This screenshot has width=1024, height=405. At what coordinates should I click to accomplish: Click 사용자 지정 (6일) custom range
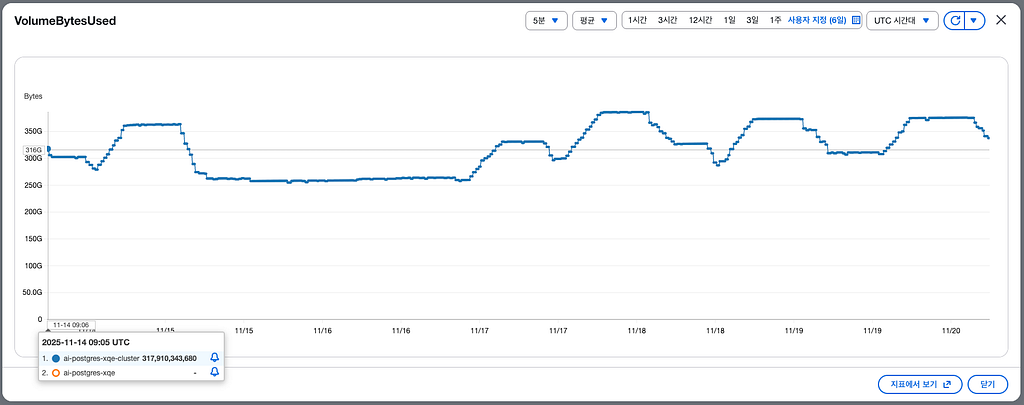point(817,20)
